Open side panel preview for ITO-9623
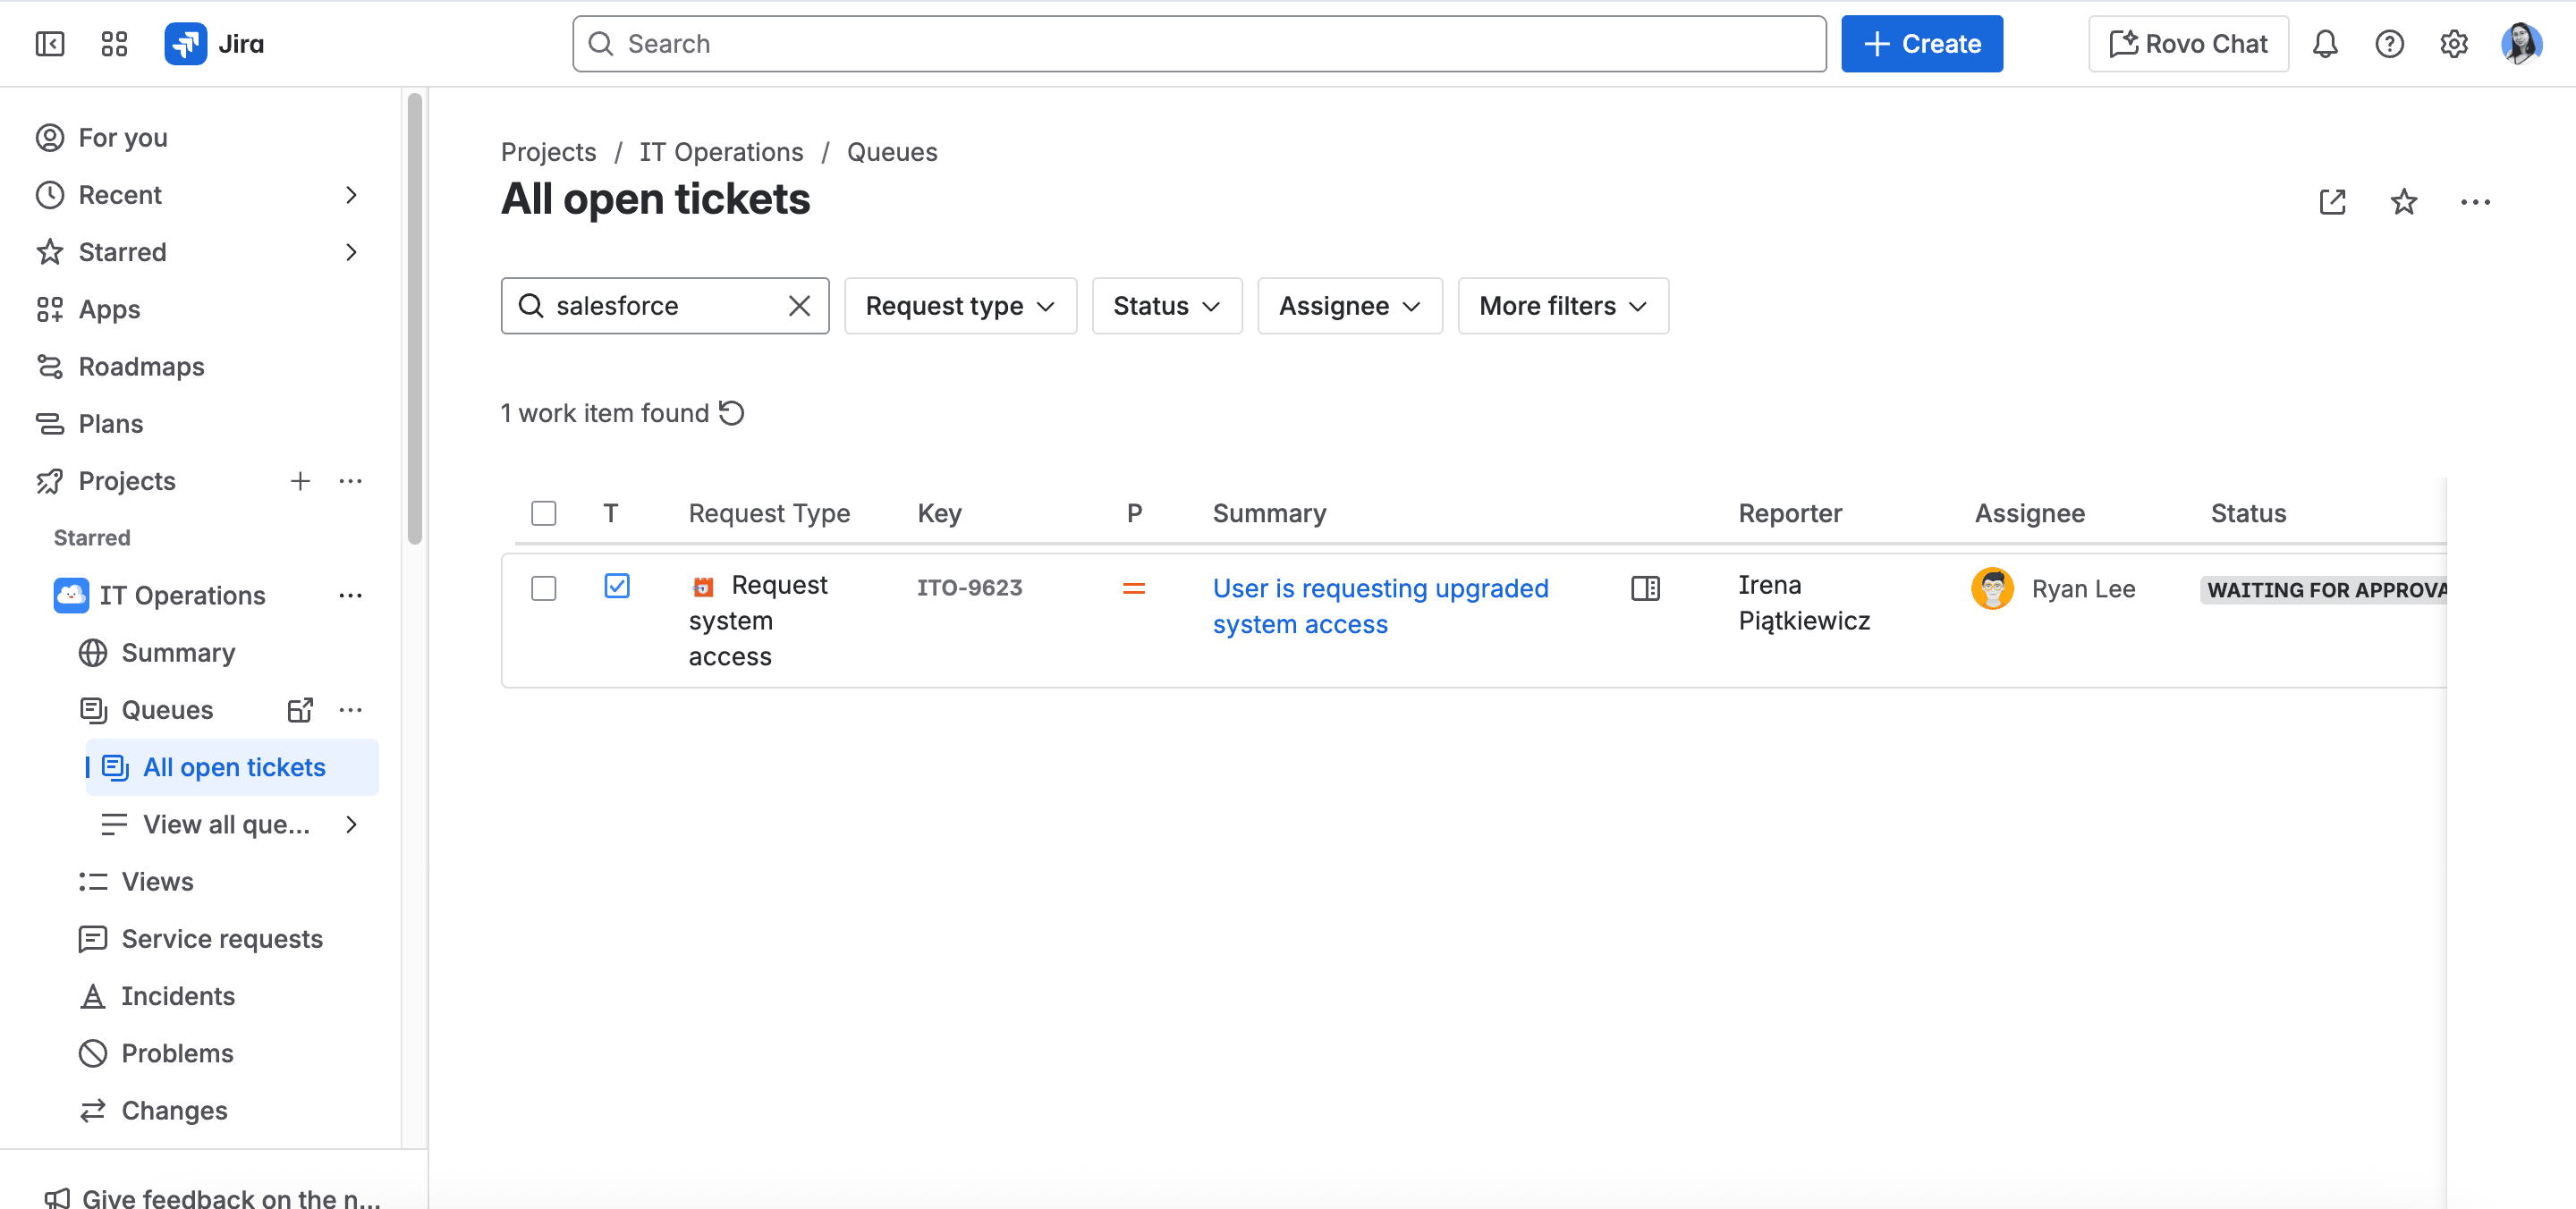This screenshot has height=1209, width=2576. tap(1645, 588)
